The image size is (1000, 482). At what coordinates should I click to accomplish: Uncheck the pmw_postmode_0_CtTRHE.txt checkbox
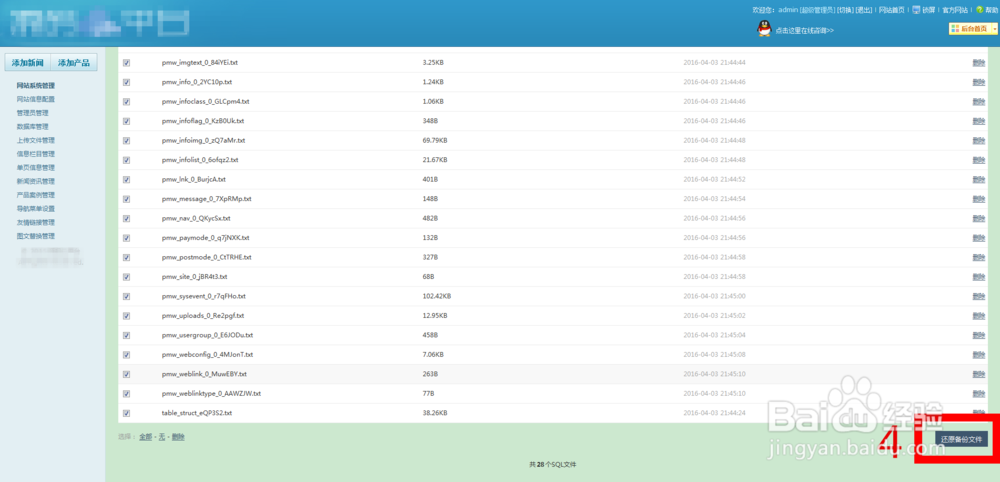pyautogui.click(x=126, y=257)
